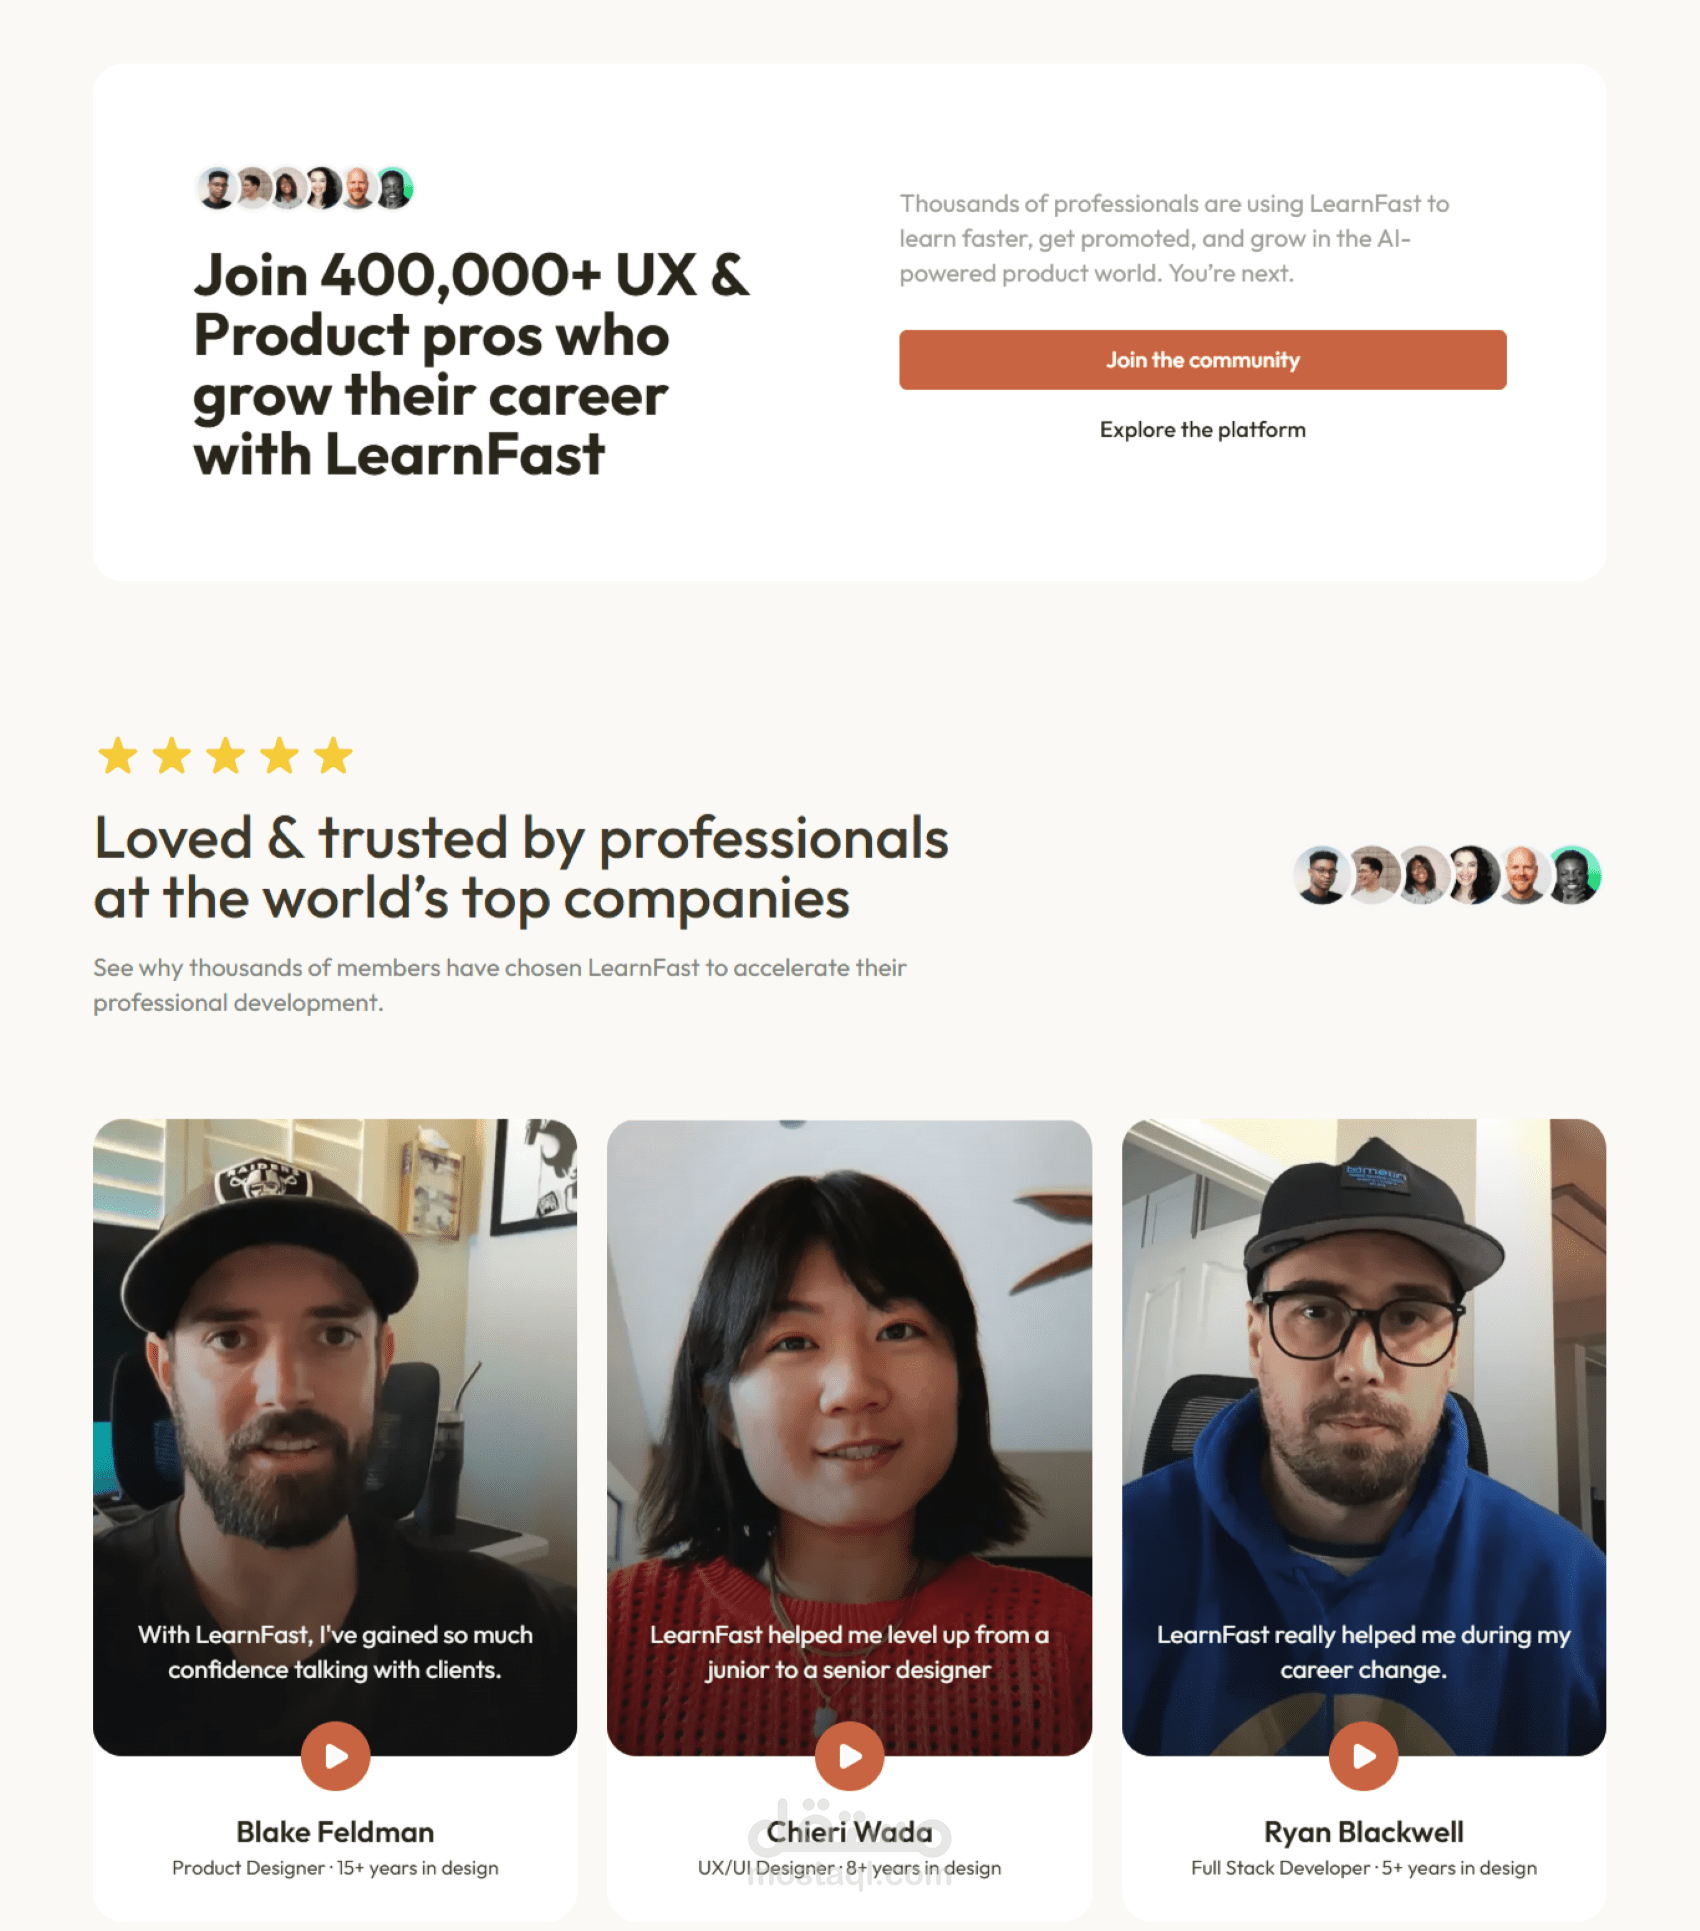The image size is (1700, 1931).
Task: Open Ryan Blackwell's video thumbnail
Action: point(1364,1437)
